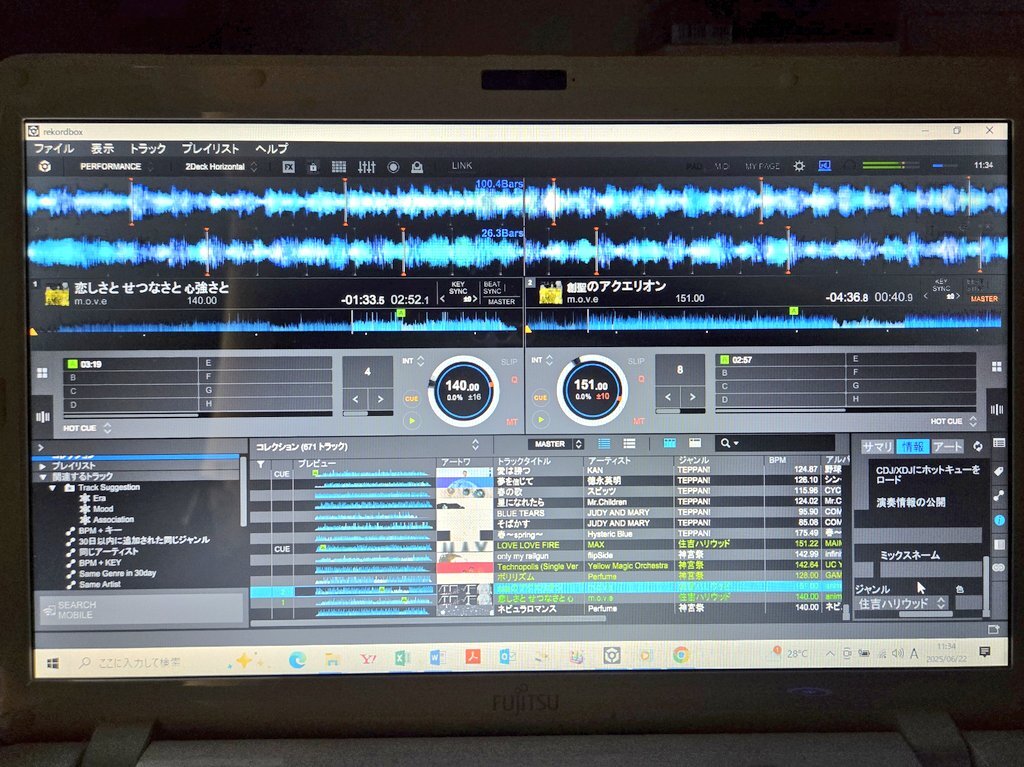Screen dimensions: 1024x767
Task: Play Deck 2 with the green play button
Action: coord(541,419)
